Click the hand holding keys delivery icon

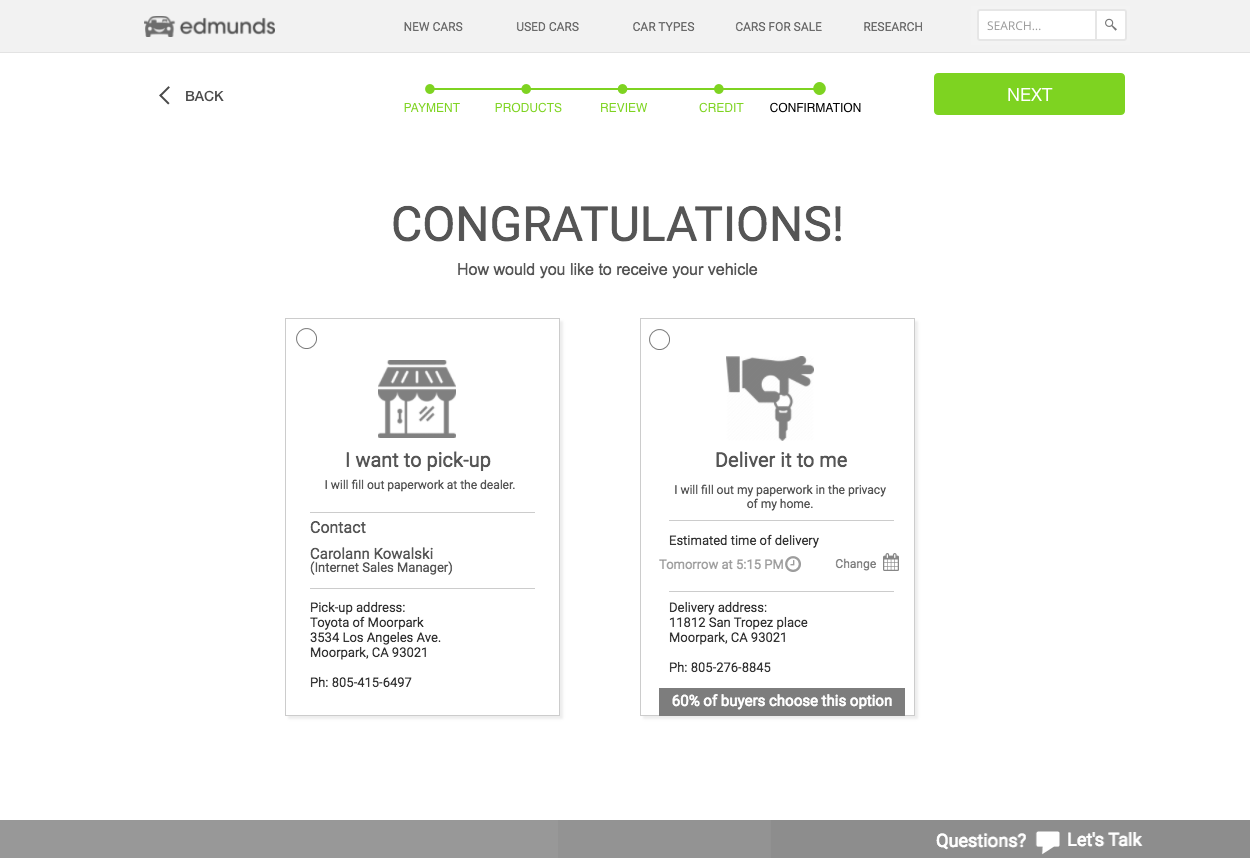click(x=770, y=396)
